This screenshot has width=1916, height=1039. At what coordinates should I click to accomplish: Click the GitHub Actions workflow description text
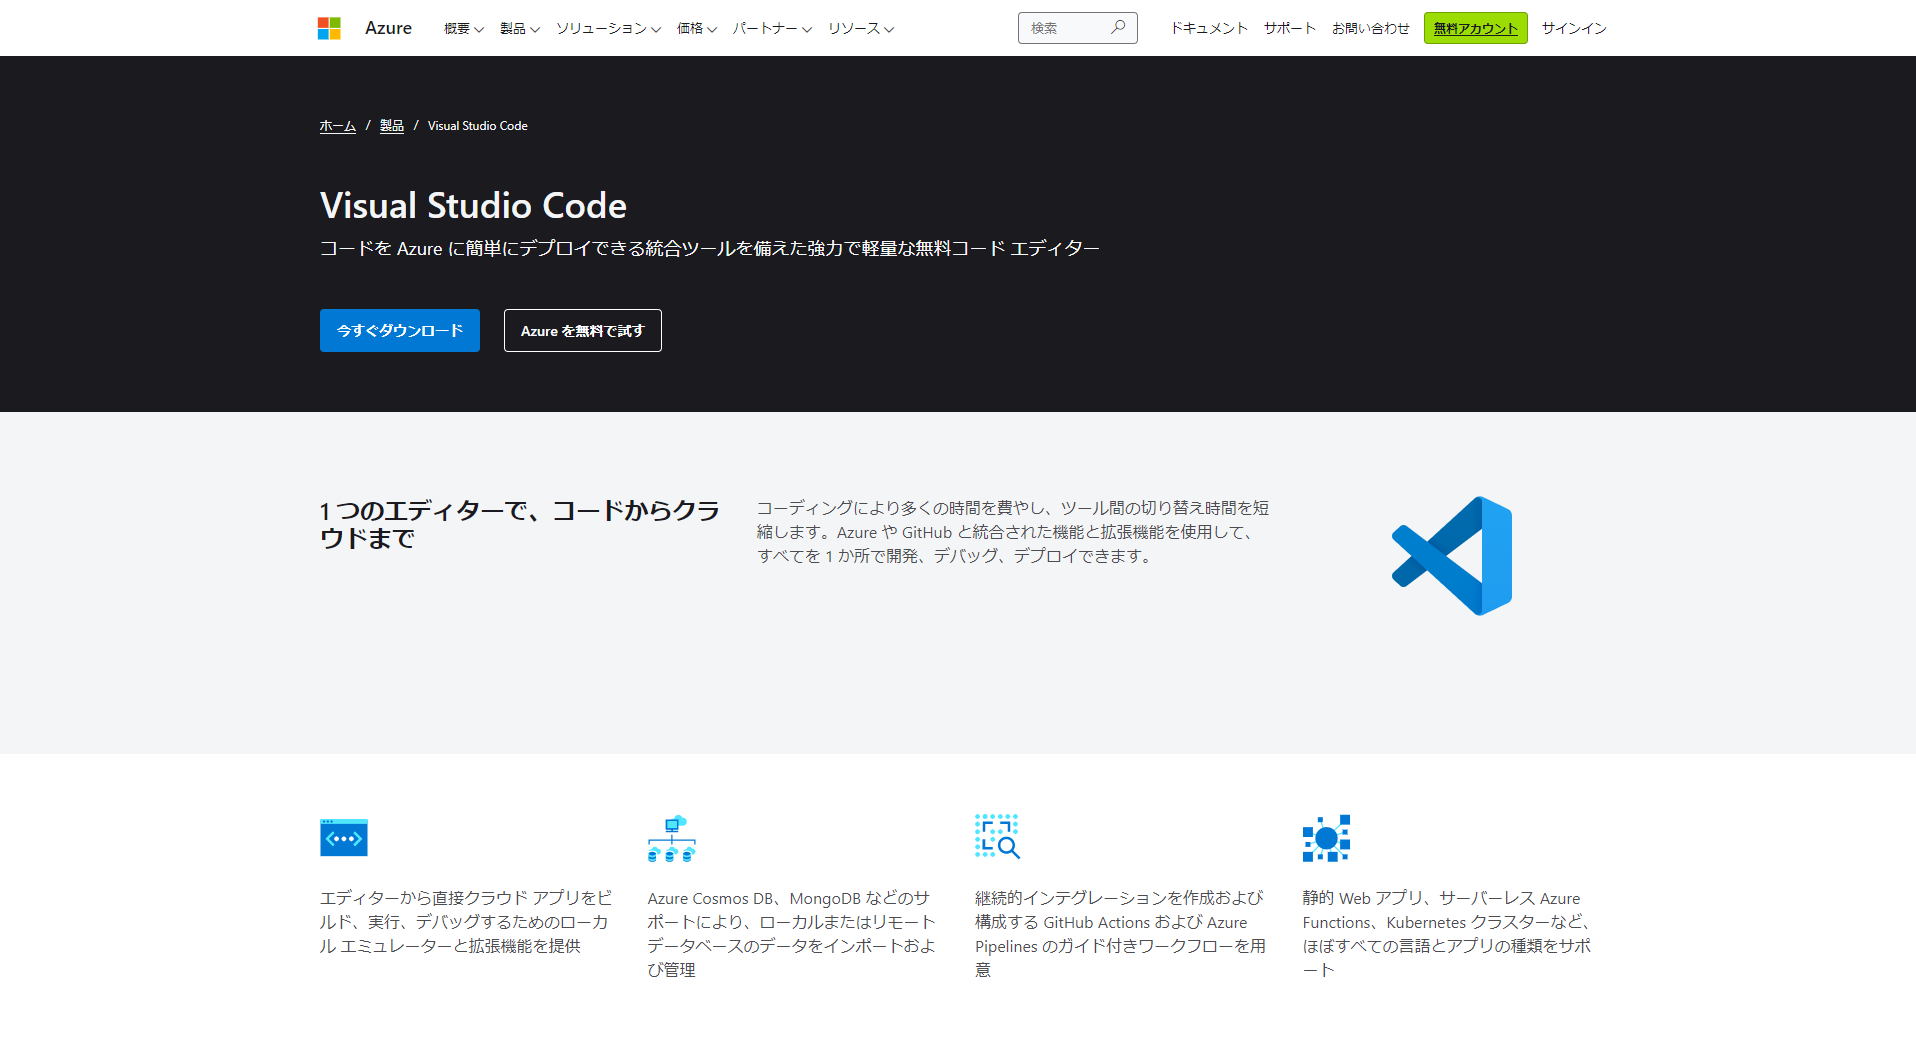1120,934
